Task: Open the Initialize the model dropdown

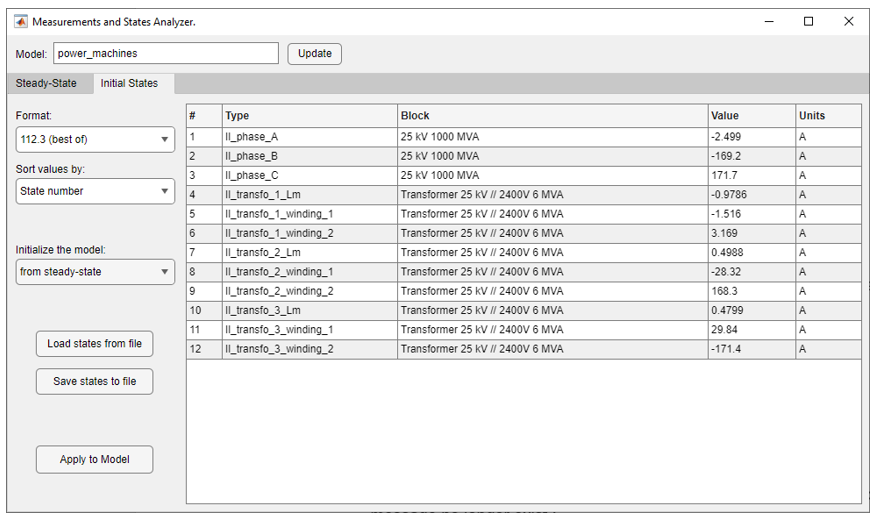Action: click(x=95, y=272)
